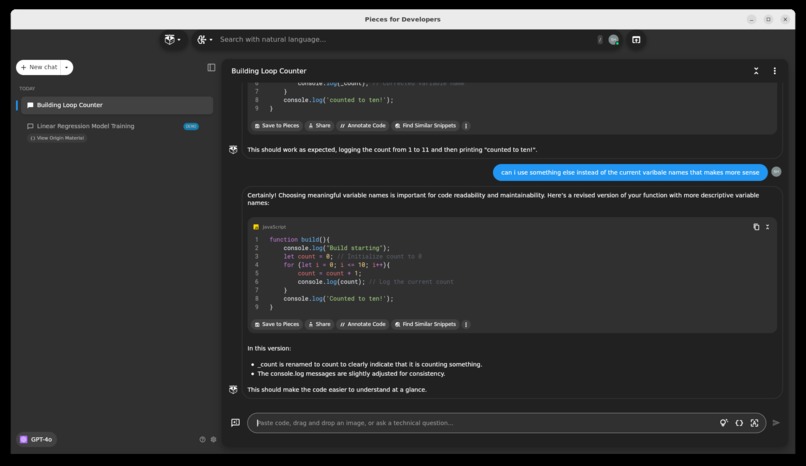Expand the New chat dropdown arrow
Image resolution: width=806 pixels, height=466 pixels.
(67, 67)
